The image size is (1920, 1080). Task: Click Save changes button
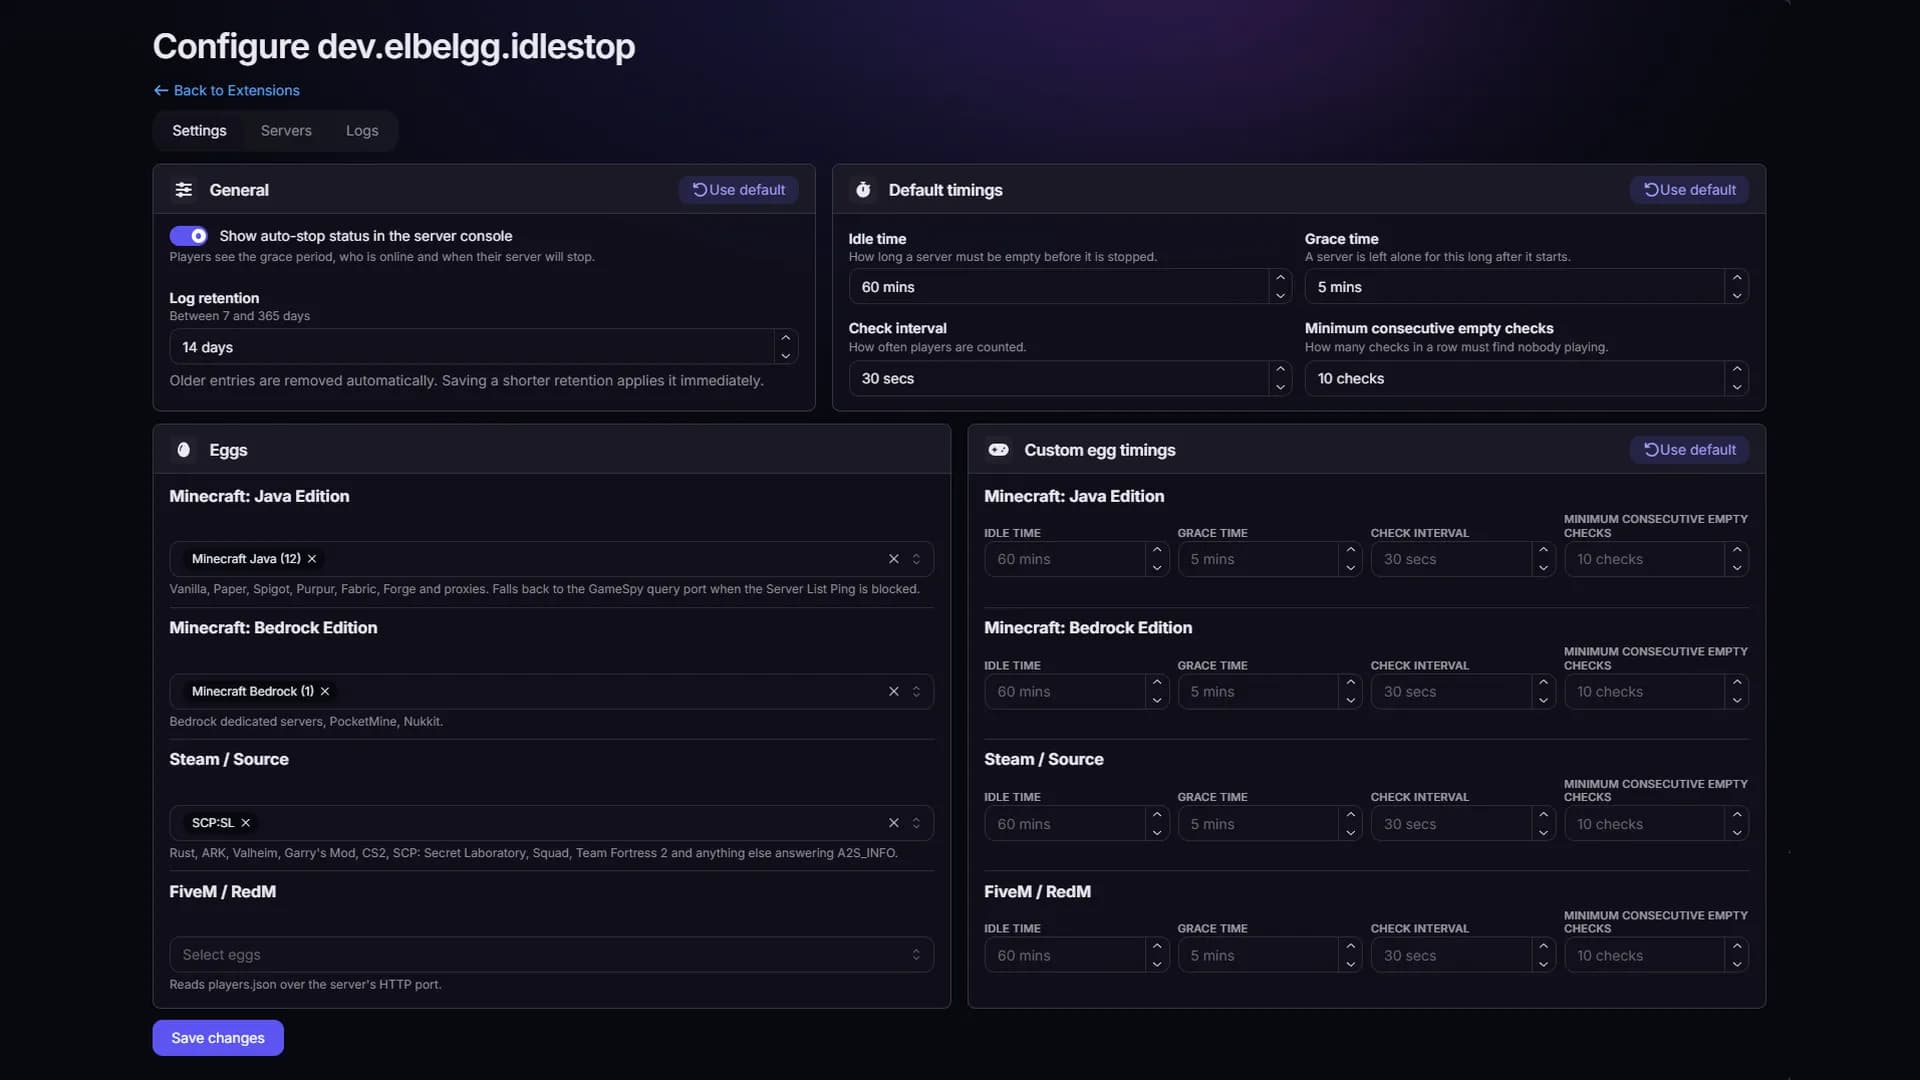click(x=218, y=1038)
